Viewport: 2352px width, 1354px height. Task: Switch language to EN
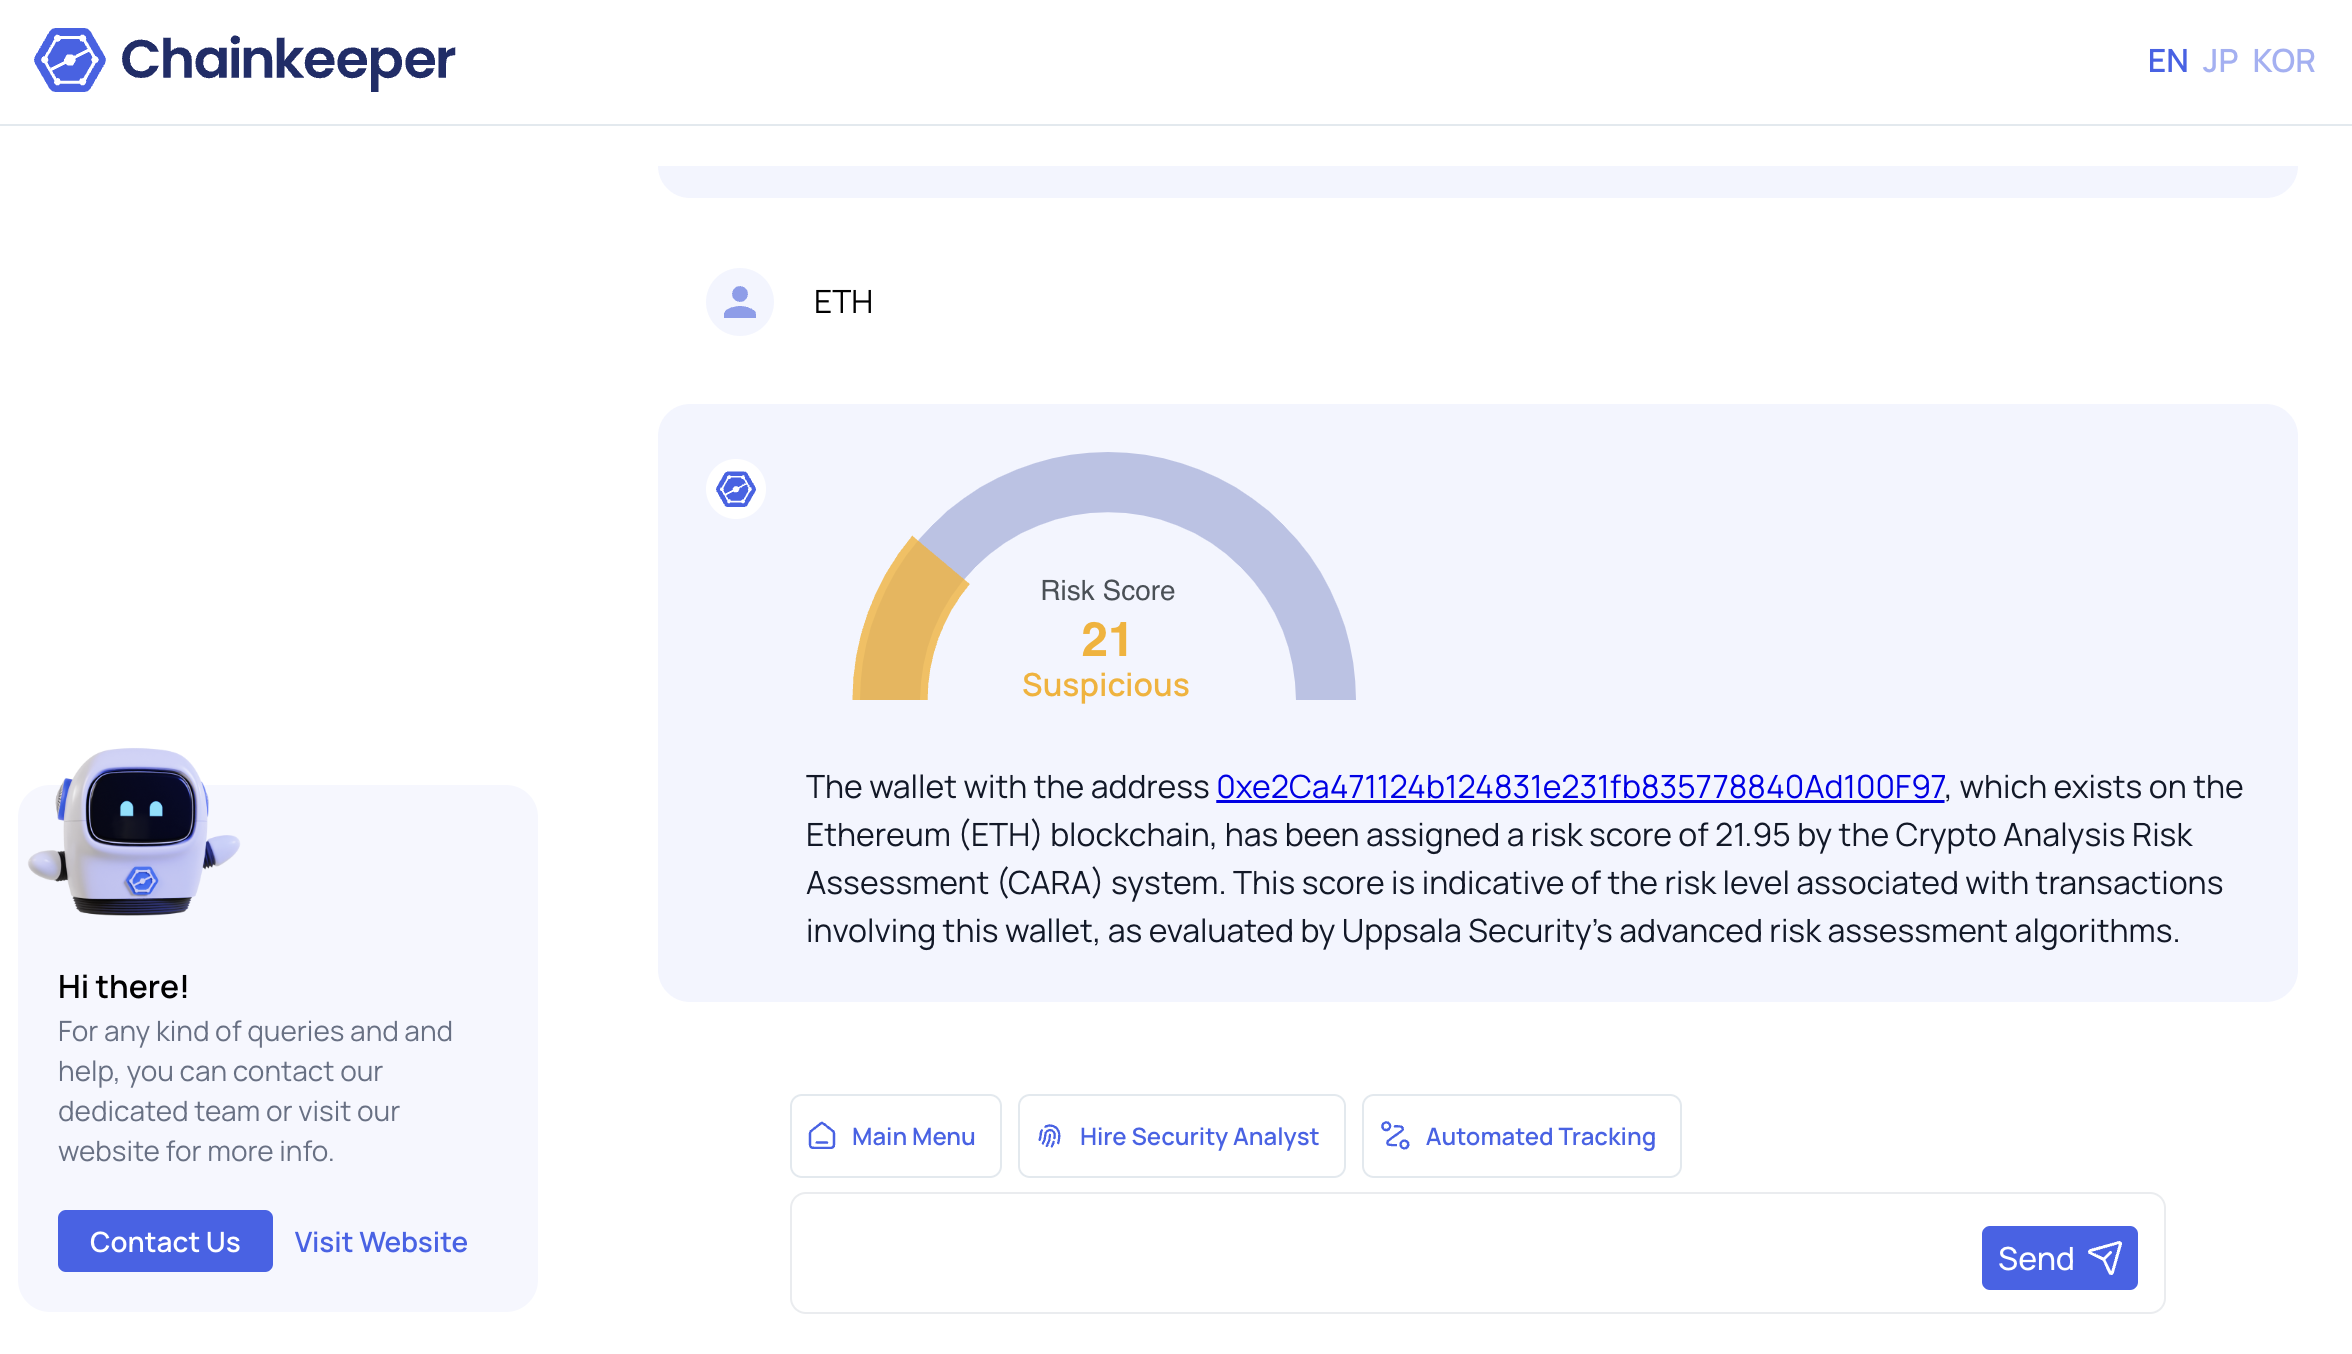[x=2167, y=61]
